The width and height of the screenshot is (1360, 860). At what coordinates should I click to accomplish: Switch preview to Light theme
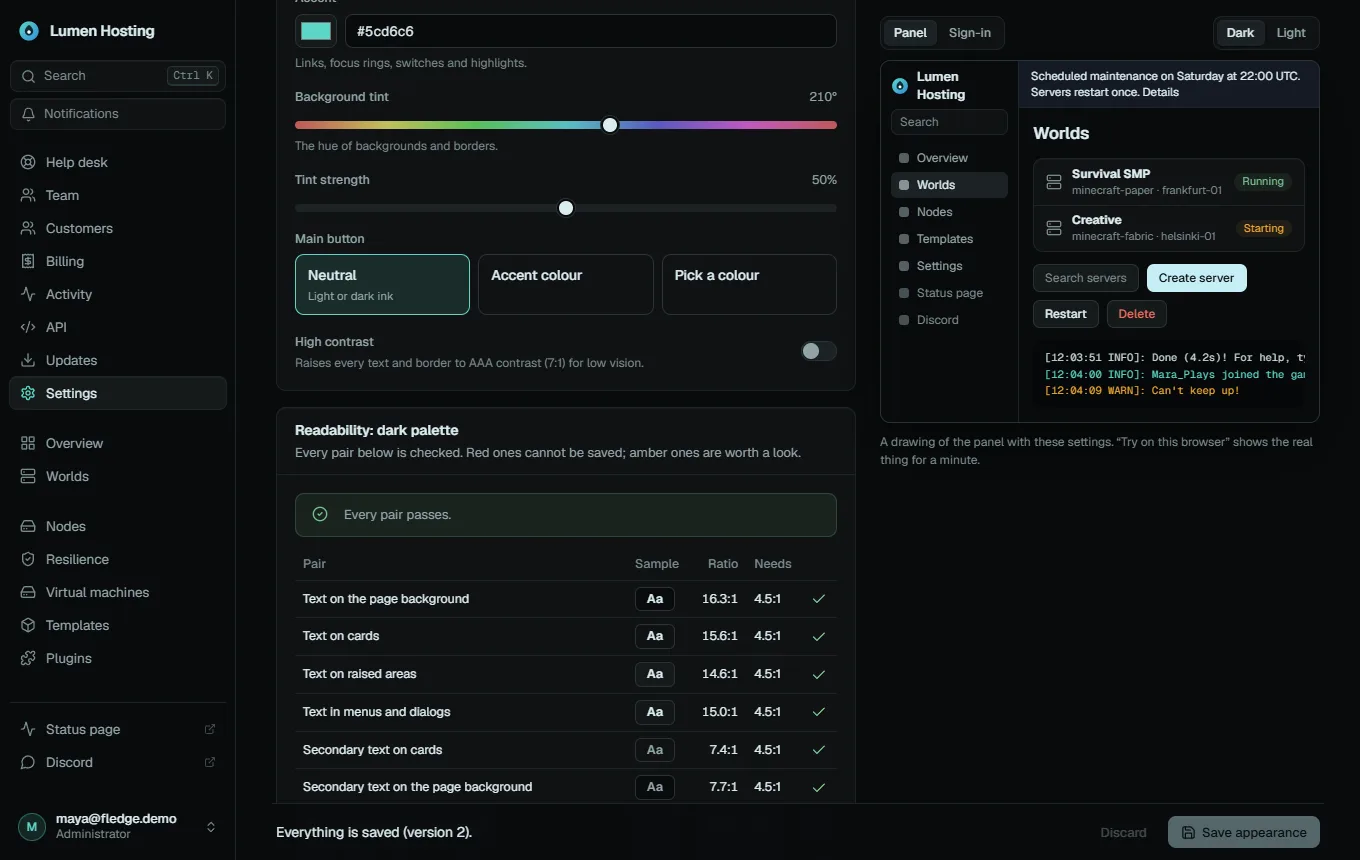point(1291,33)
